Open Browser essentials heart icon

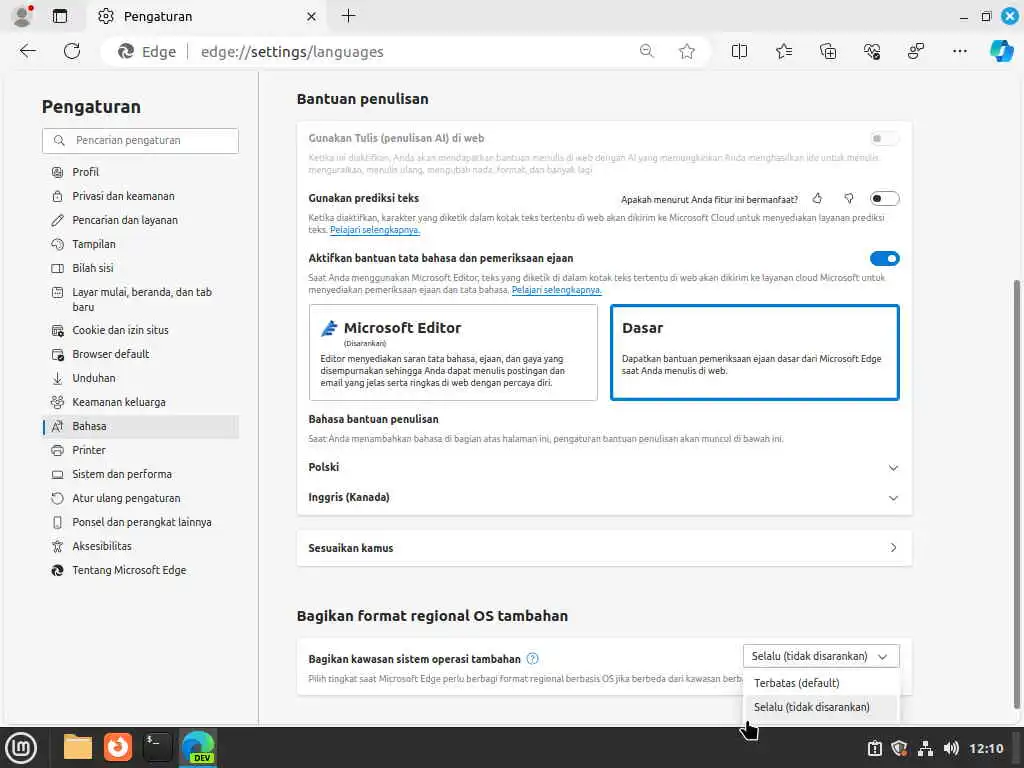pos(872,51)
